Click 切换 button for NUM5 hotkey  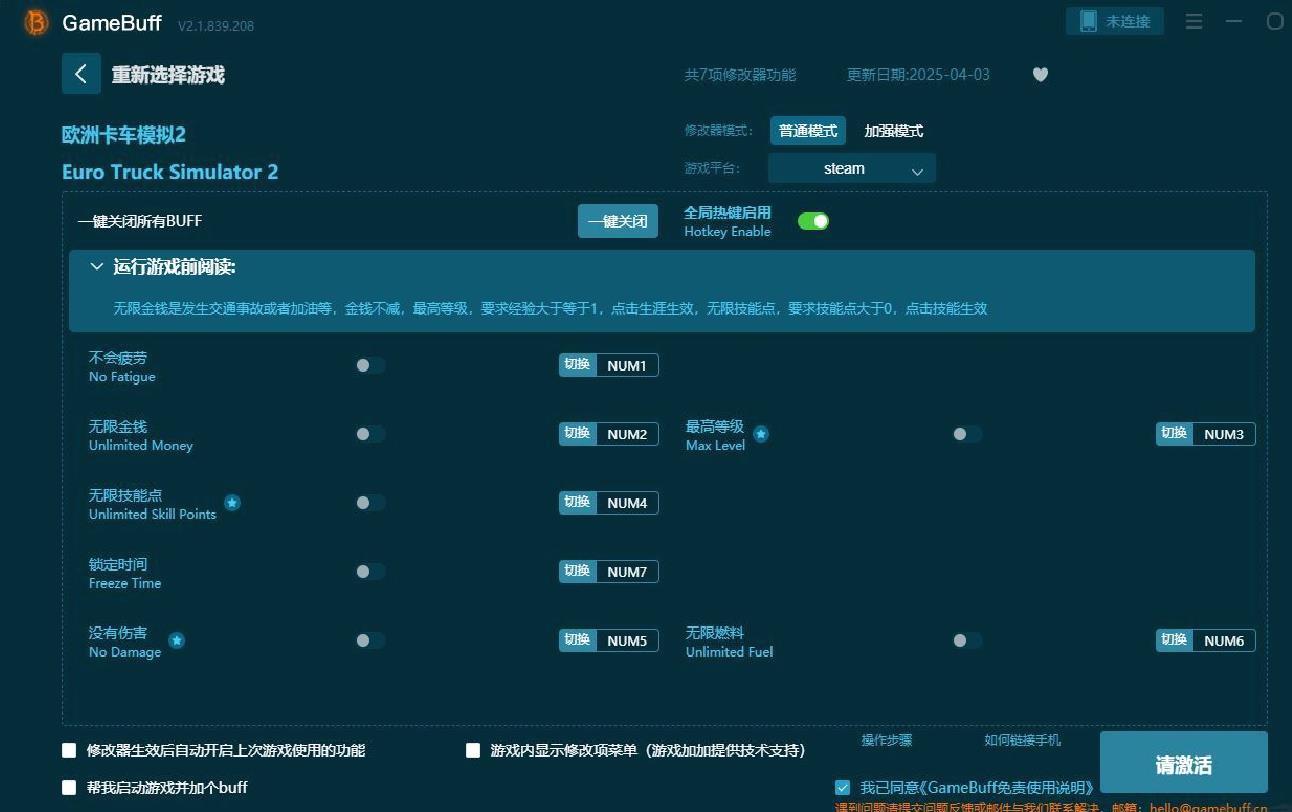coord(577,640)
